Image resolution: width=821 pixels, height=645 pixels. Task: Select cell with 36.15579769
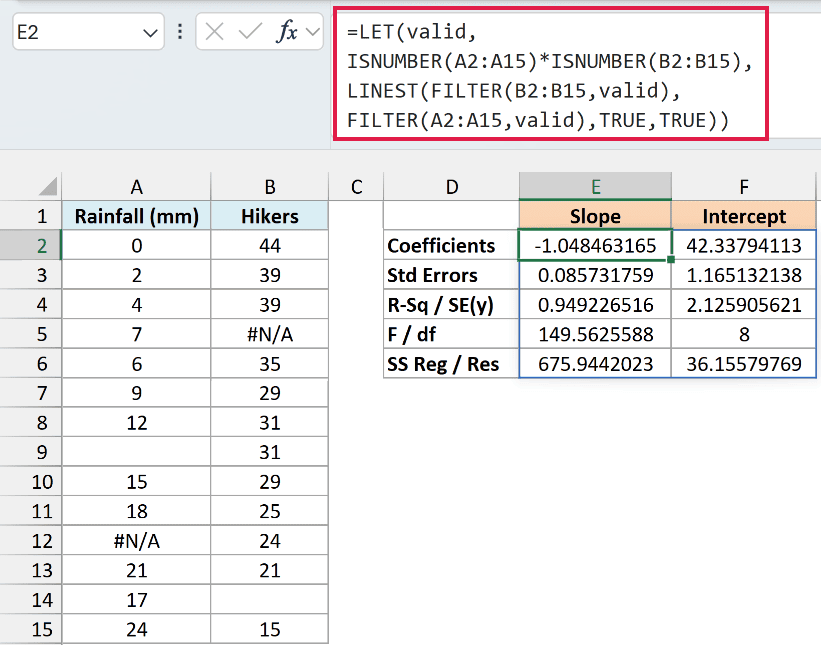coord(744,363)
